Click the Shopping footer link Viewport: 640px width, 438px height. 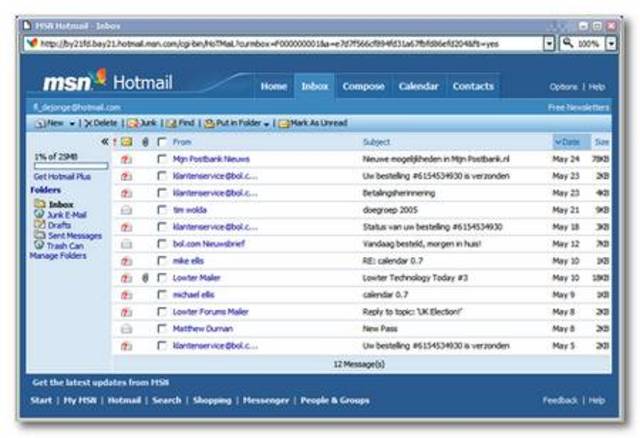pyautogui.click(x=212, y=400)
